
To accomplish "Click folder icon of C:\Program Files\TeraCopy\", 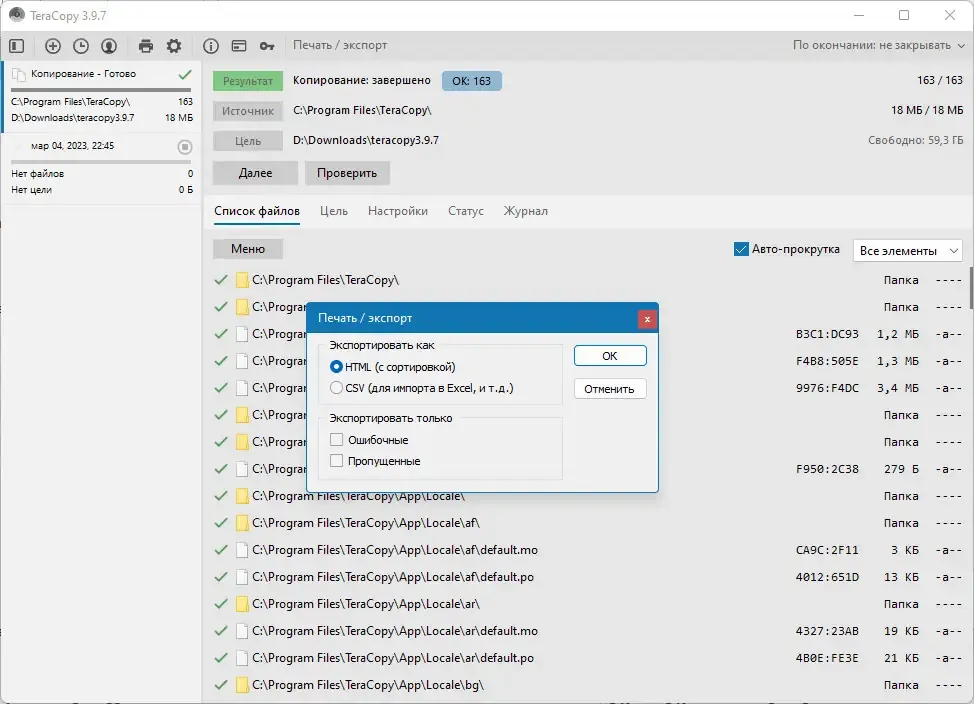I will pos(242,280).
